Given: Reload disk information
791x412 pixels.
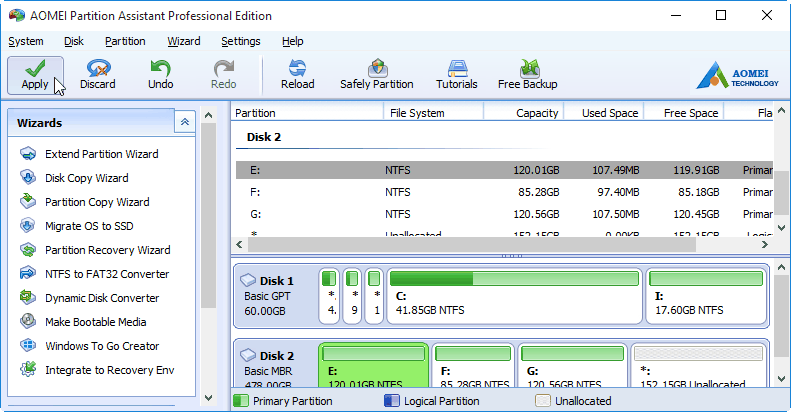Looking at the screenshot, I should 298,75.
